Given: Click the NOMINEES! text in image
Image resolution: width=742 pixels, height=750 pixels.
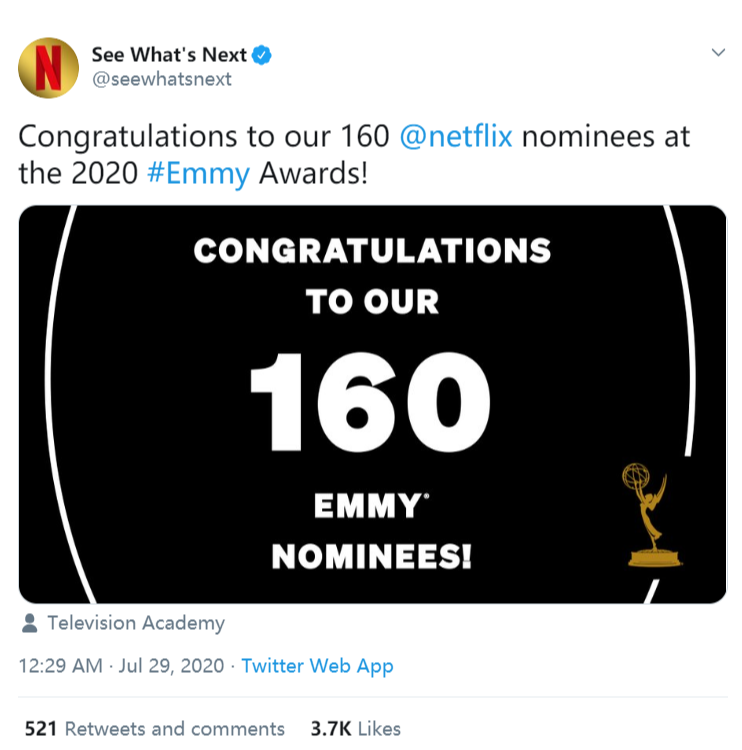Looking at the screenshot, I should click(372, 557).
